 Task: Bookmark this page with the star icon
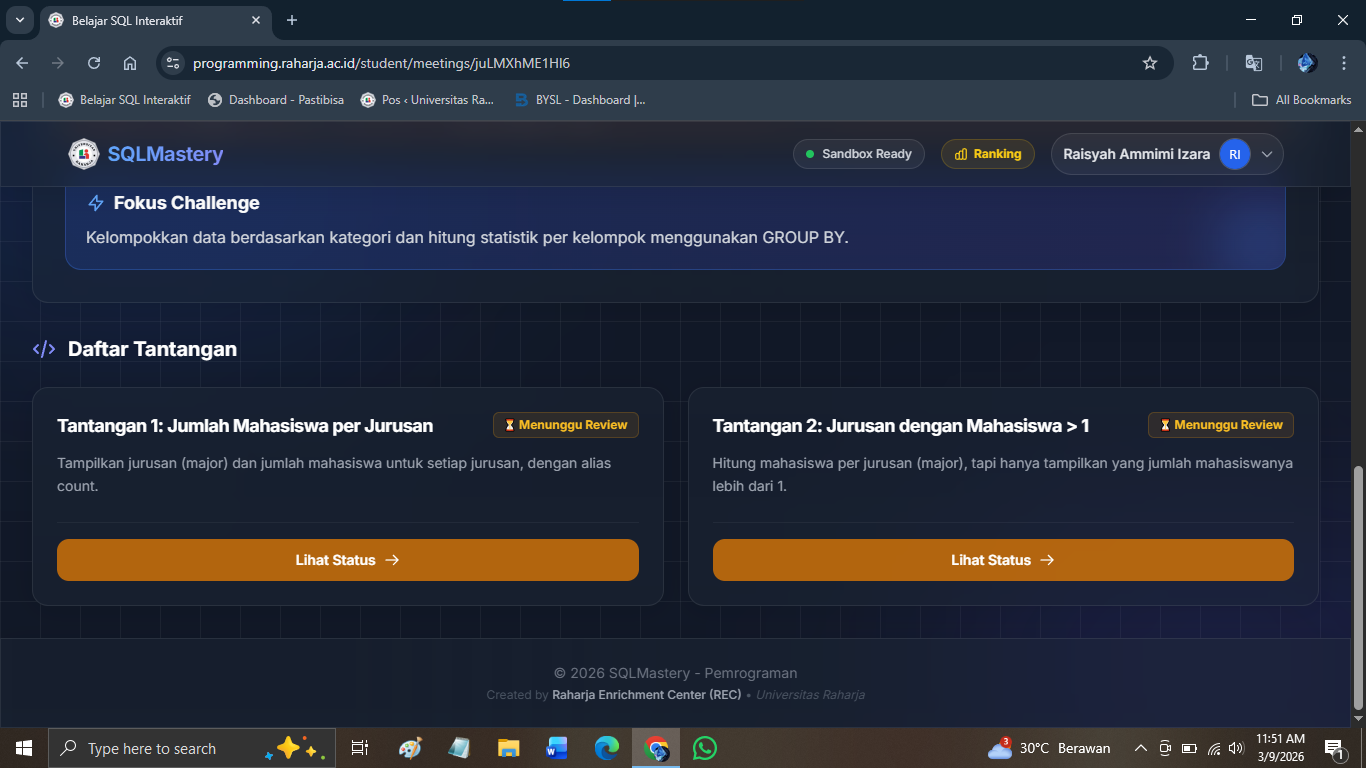tap(1150, 63)
